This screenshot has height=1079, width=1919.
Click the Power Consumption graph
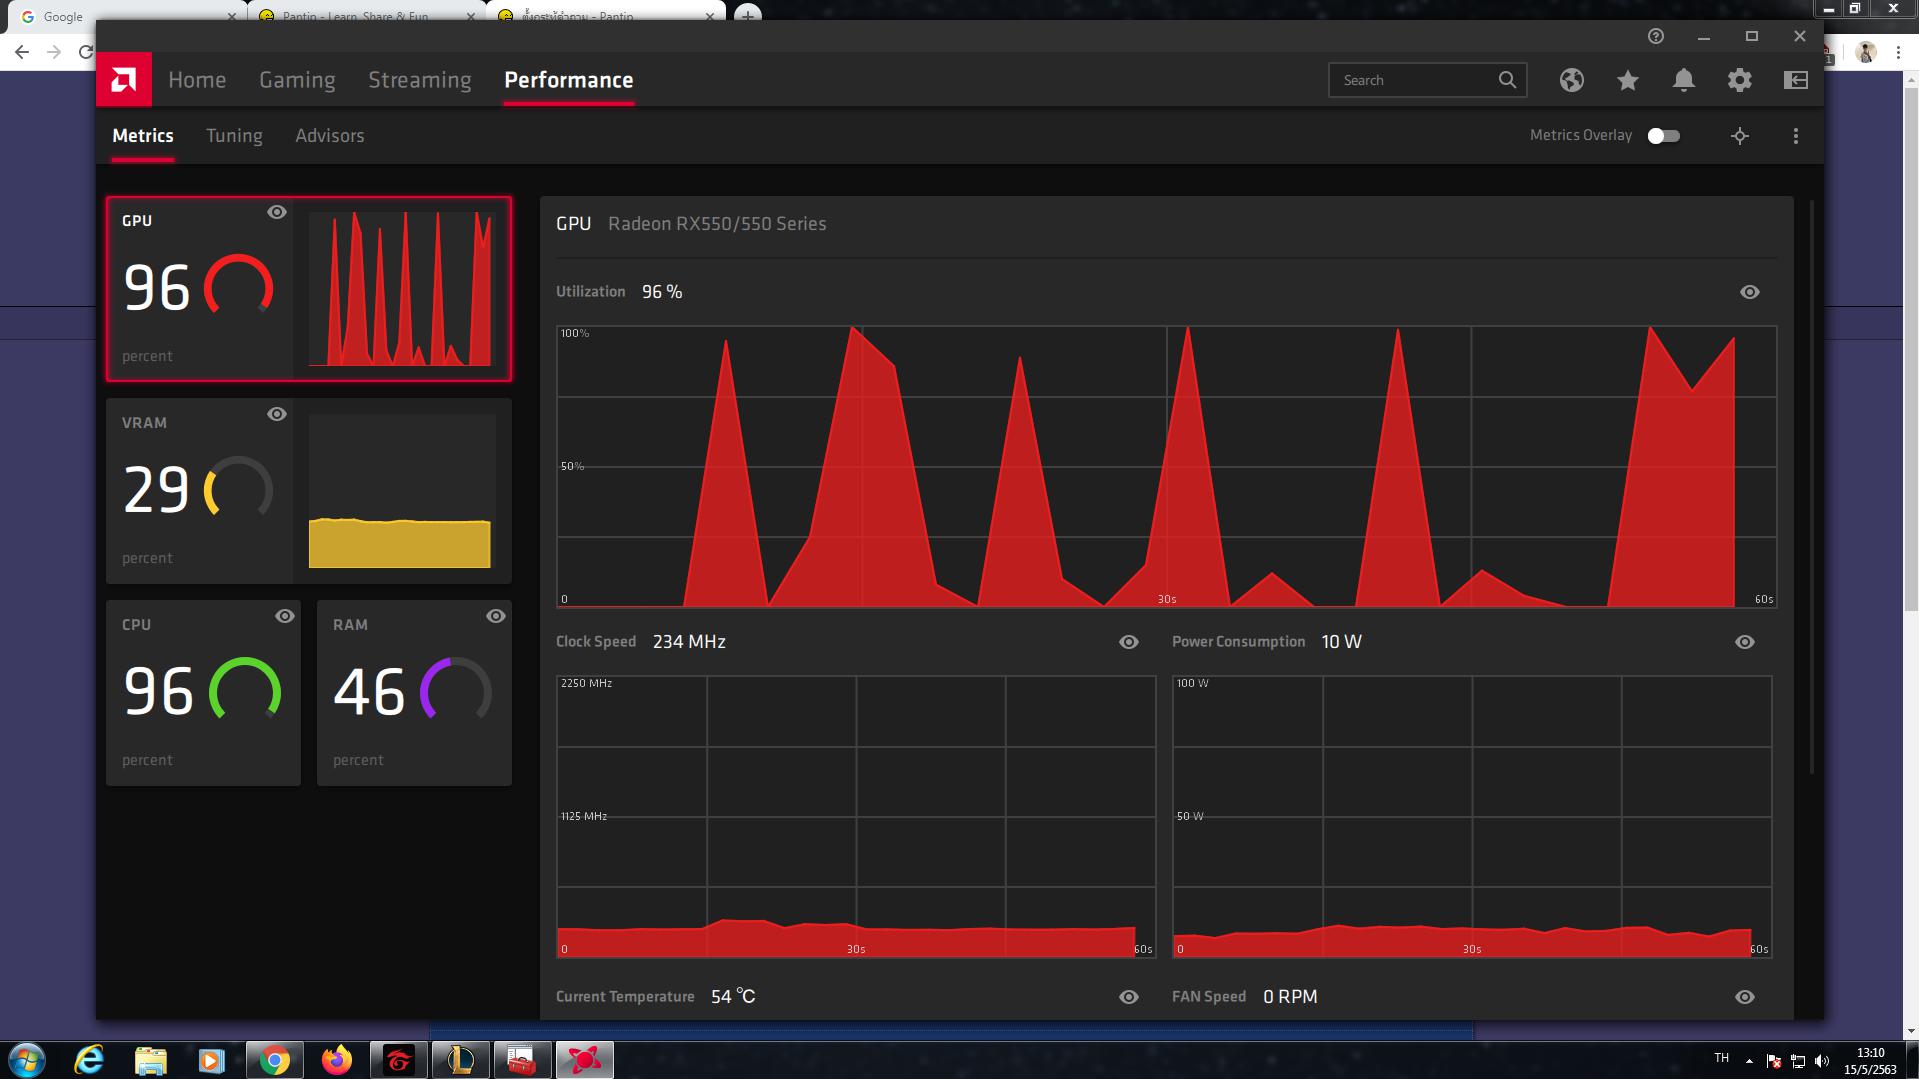click(1472, 816)
